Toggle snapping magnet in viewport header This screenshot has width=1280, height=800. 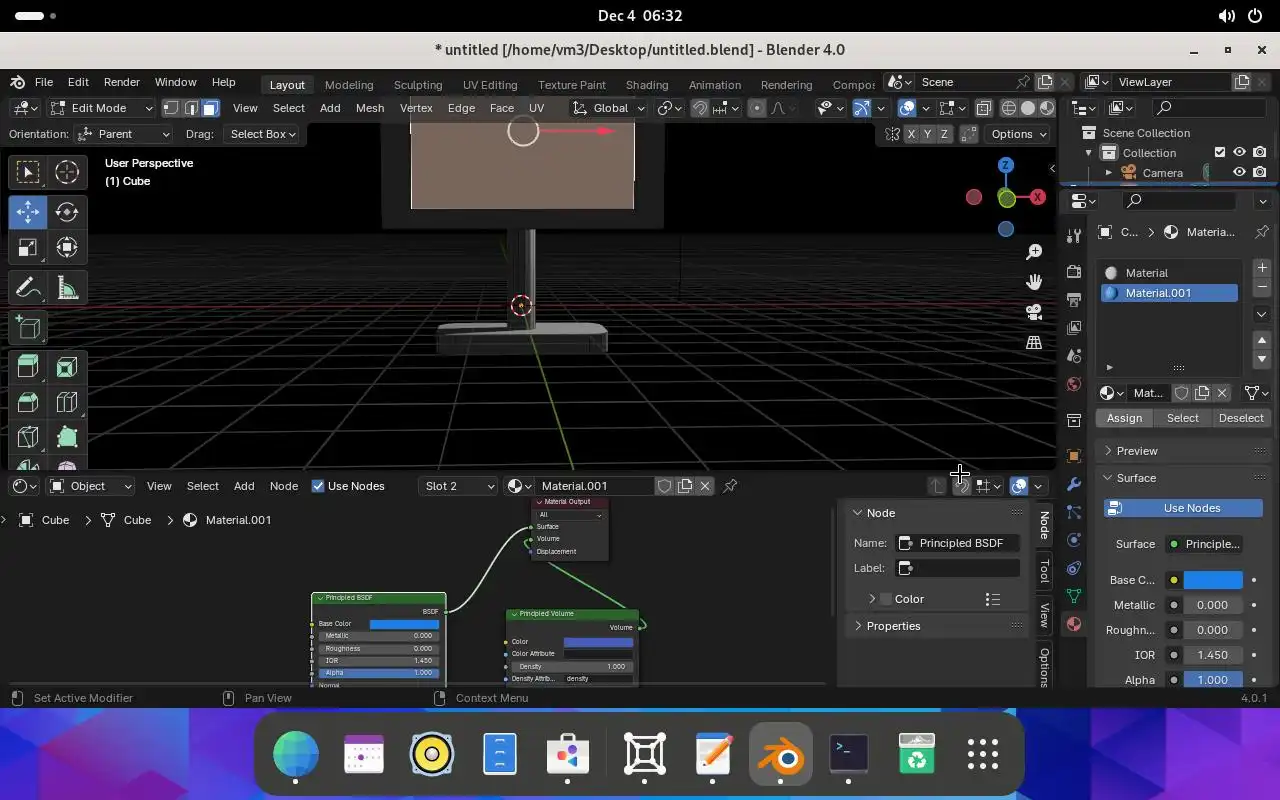700,108
